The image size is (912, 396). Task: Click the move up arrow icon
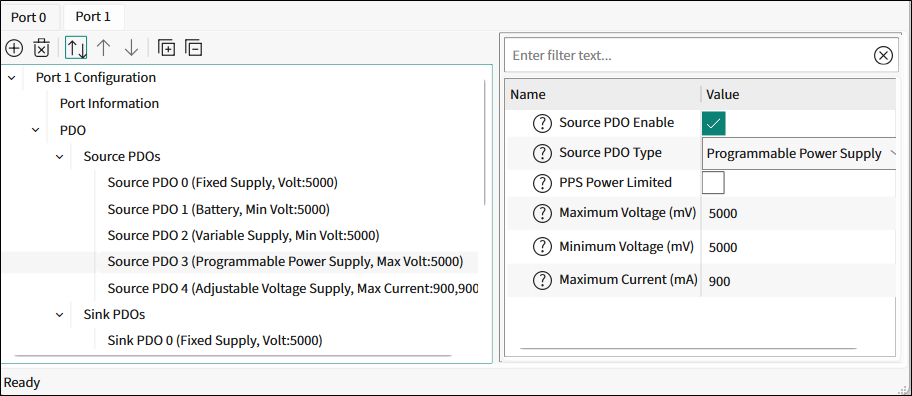pos(103,48)
